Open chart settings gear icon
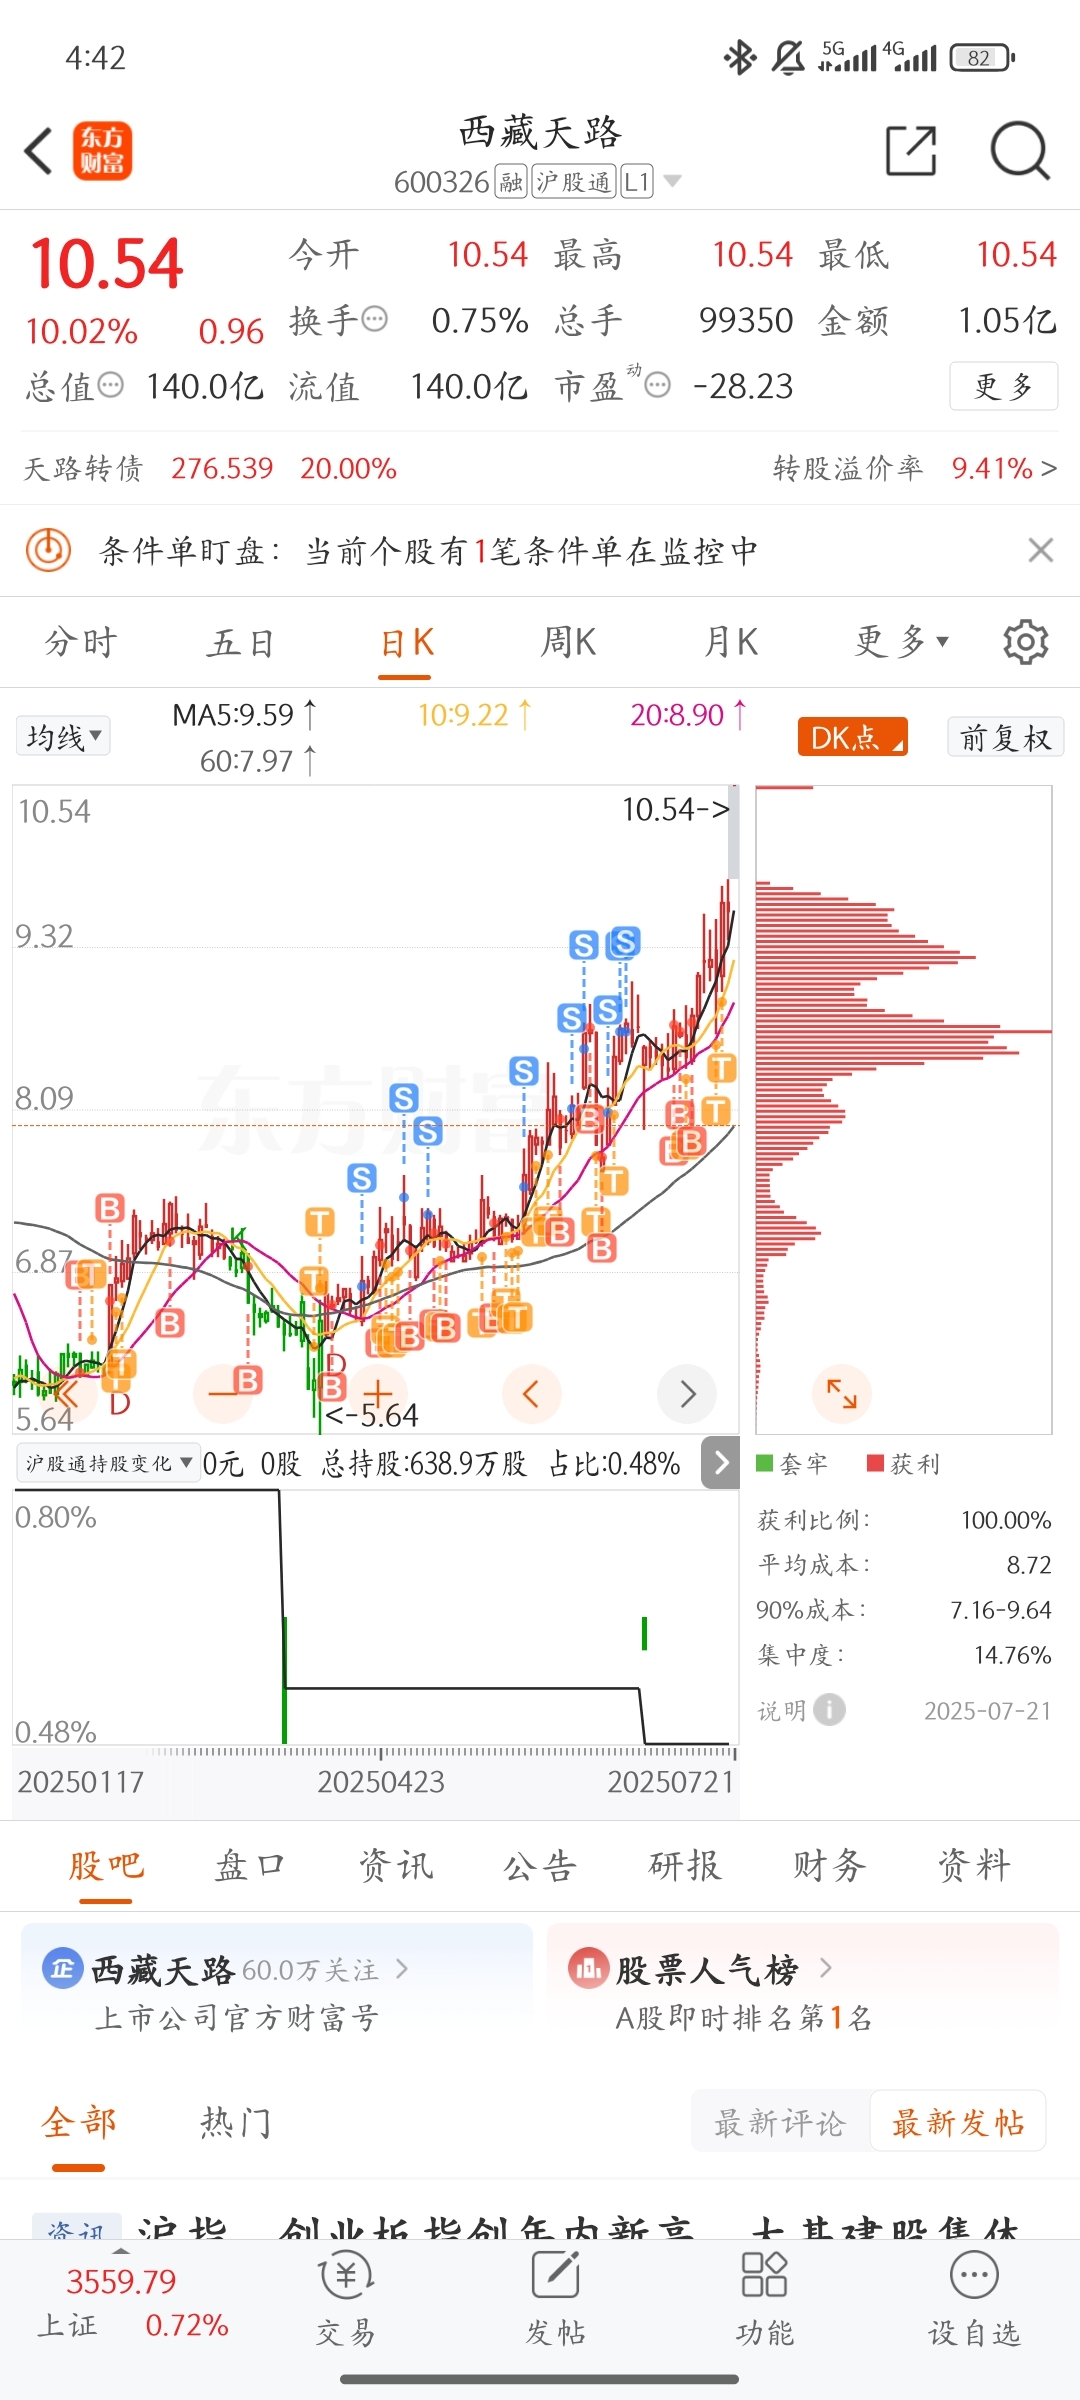The height and width of the screenshot is (2400, 1080). click(1025, 642)
